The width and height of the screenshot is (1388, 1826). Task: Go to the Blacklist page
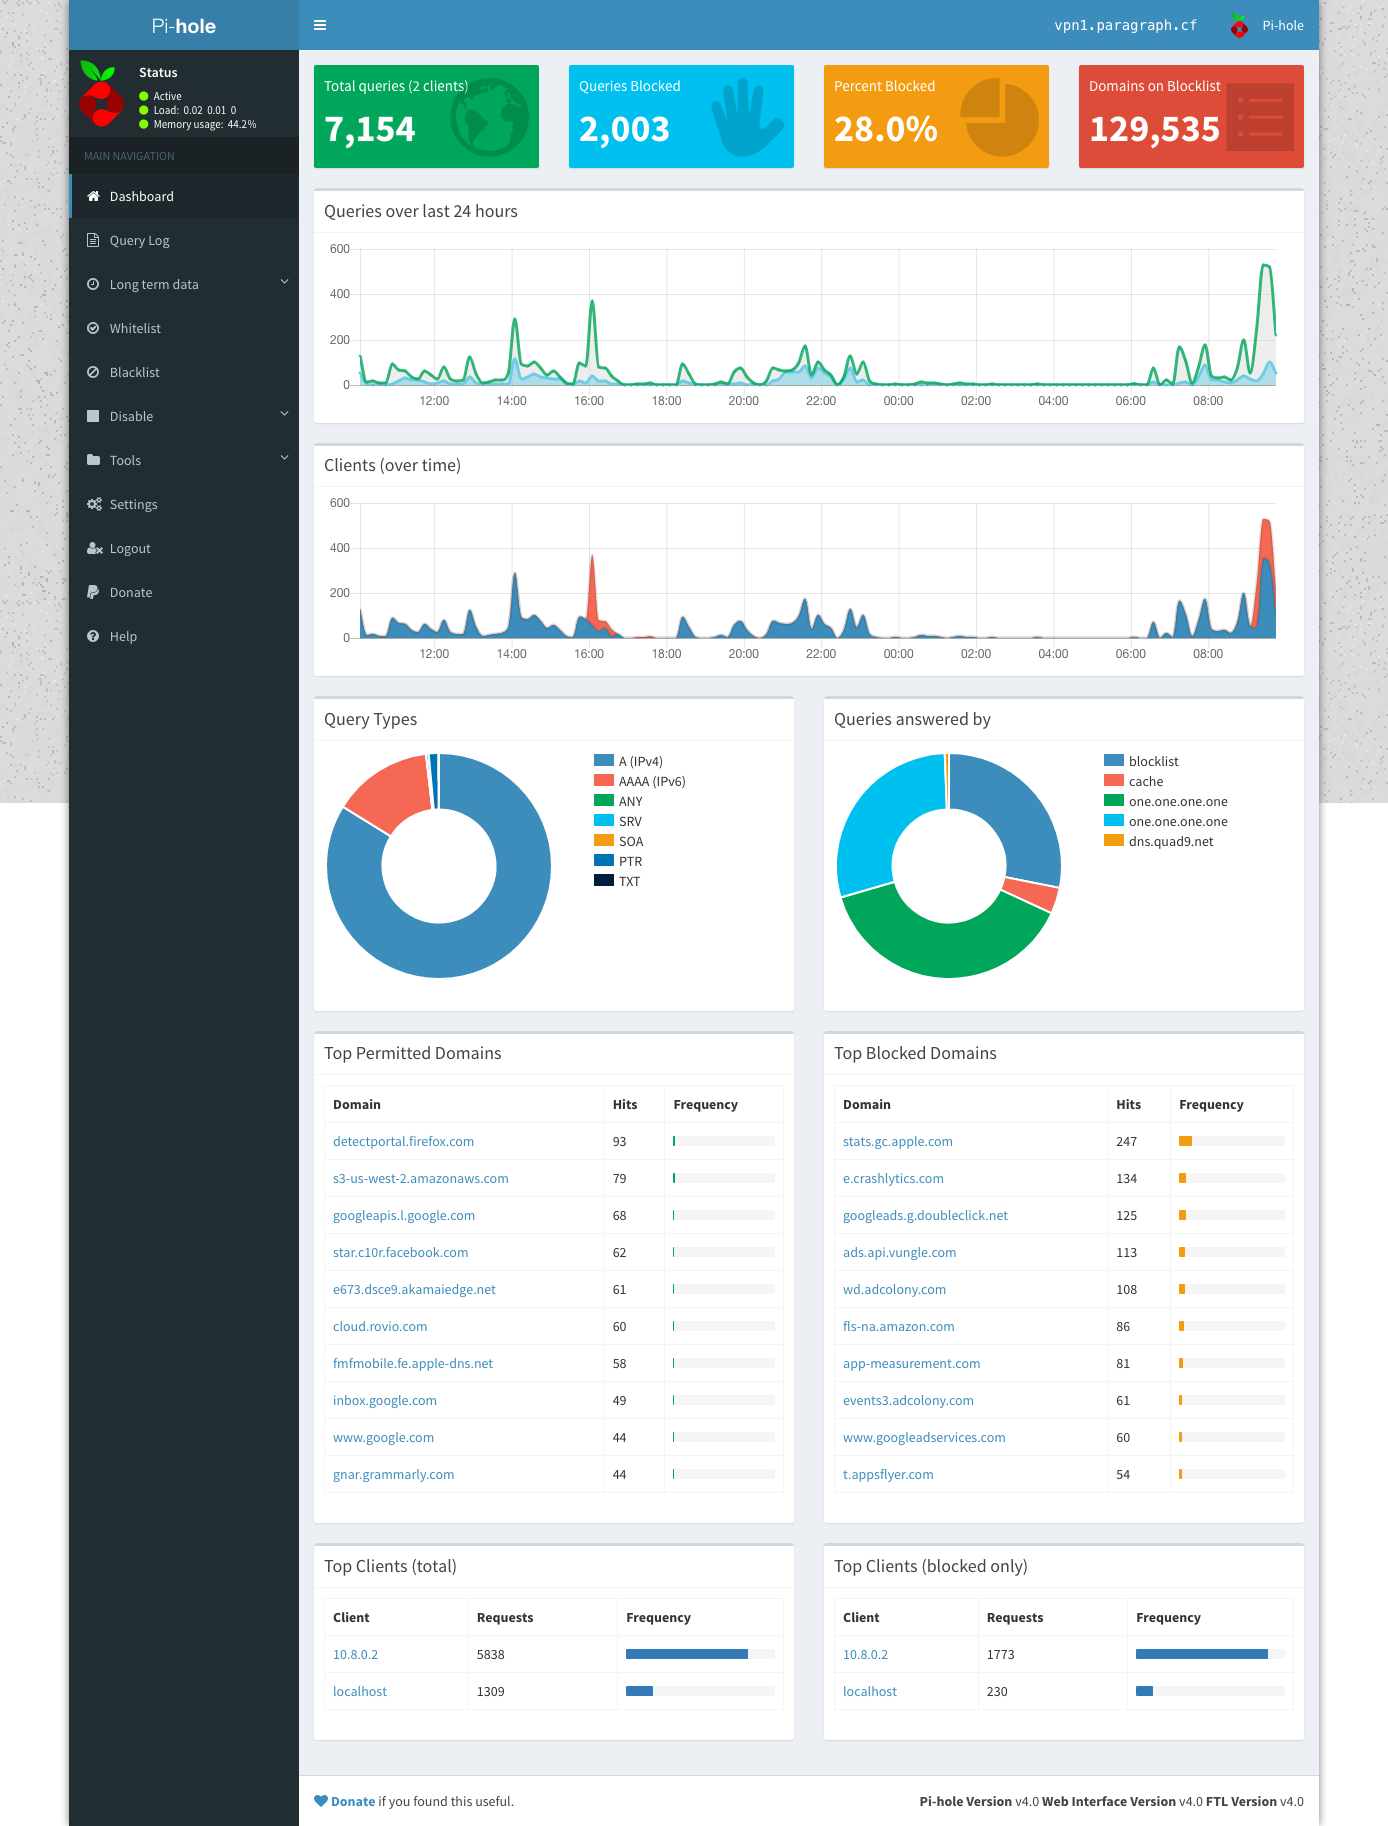tap(184, 372)
